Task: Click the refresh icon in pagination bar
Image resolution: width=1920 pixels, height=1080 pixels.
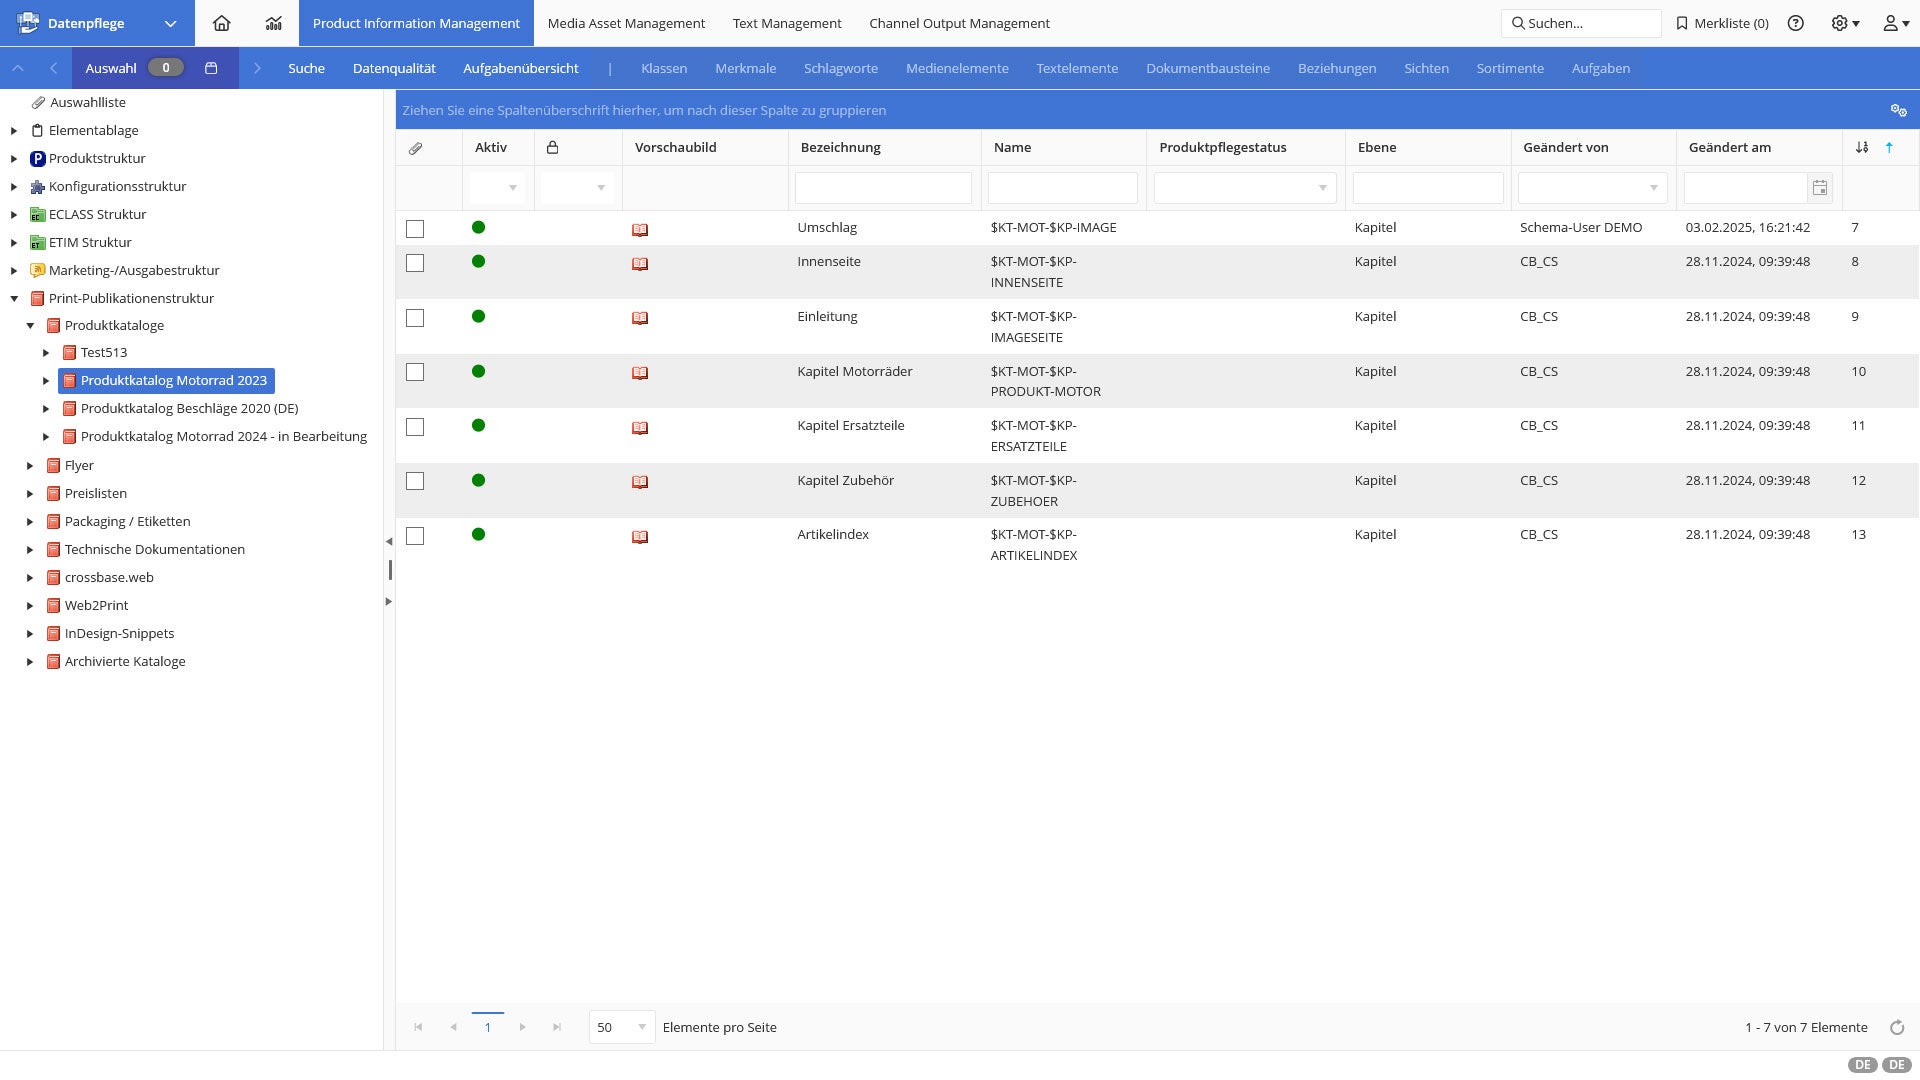Action: coord(1897,1027)
